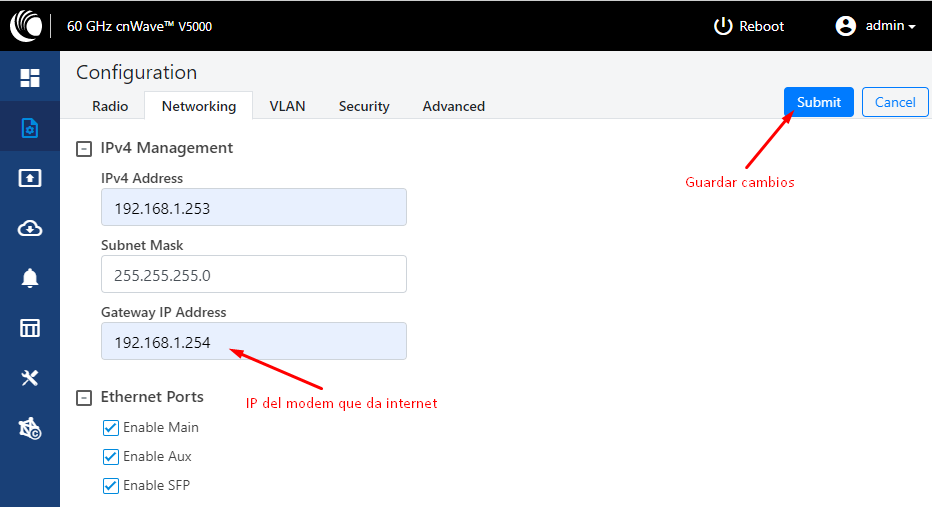This screenshot has height=507, width=932.
Task: Open the statistics table sidebar icon
Action: point(30,327)
